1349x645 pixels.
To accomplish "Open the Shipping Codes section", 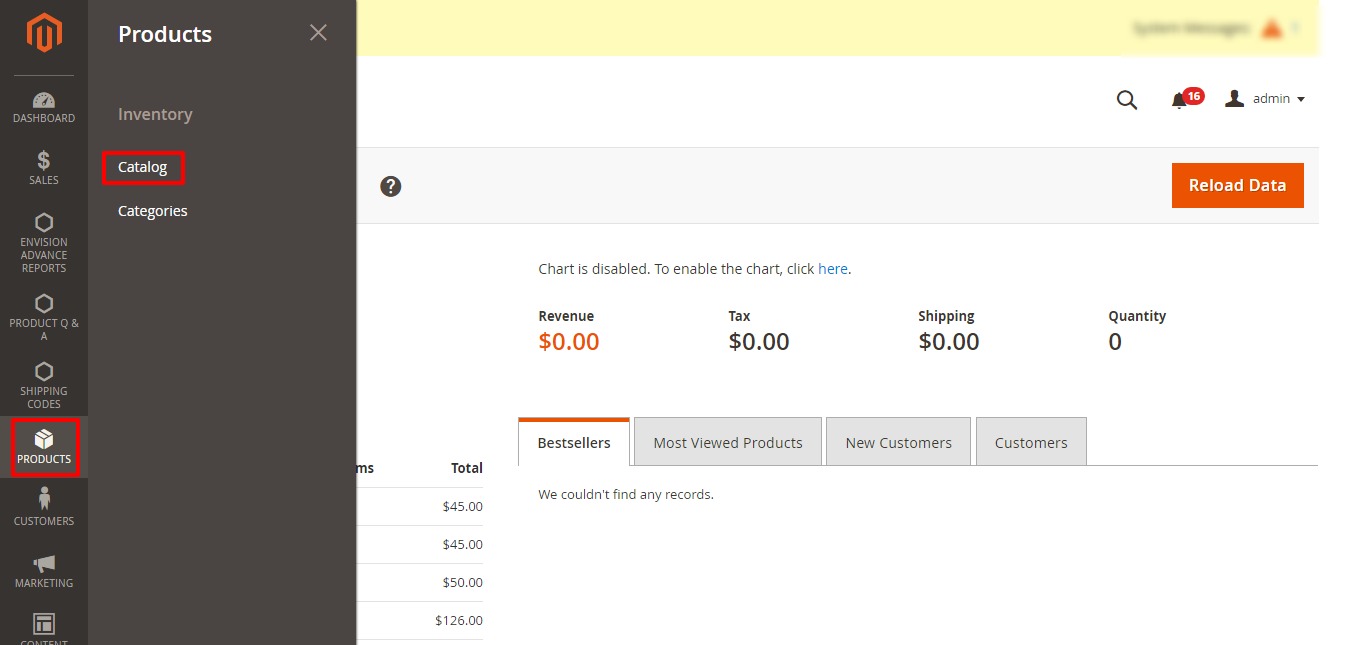I will coord(43,383).
